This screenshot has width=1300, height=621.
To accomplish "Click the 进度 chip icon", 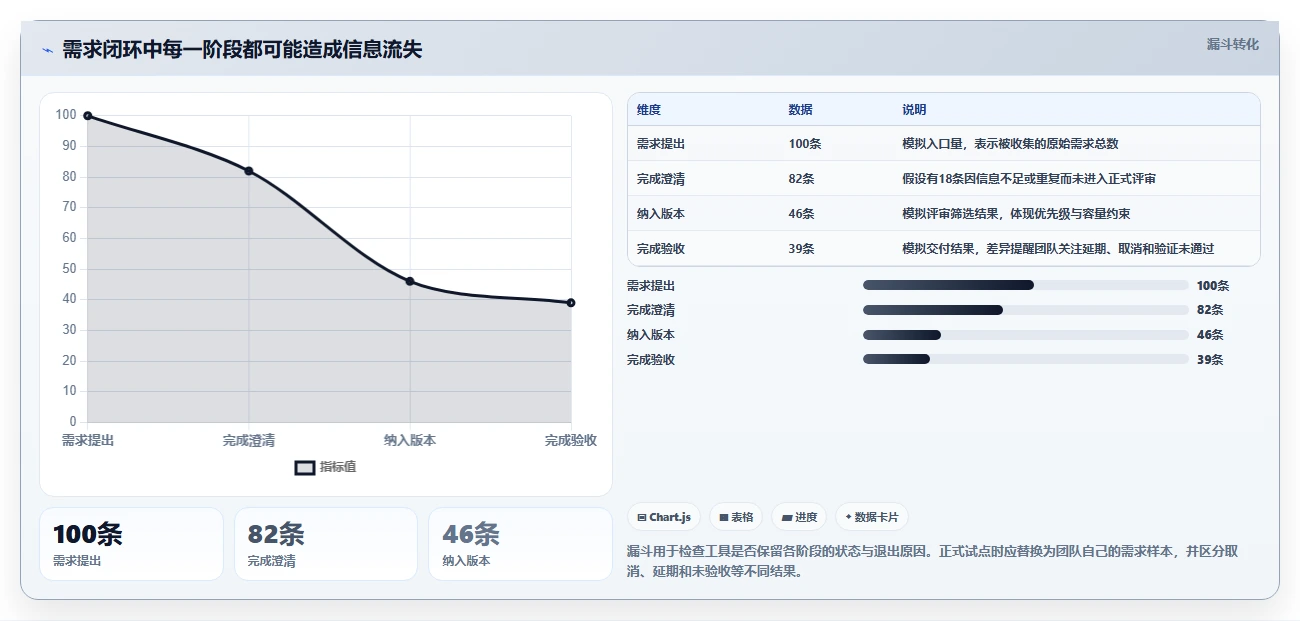I will 786,518.
